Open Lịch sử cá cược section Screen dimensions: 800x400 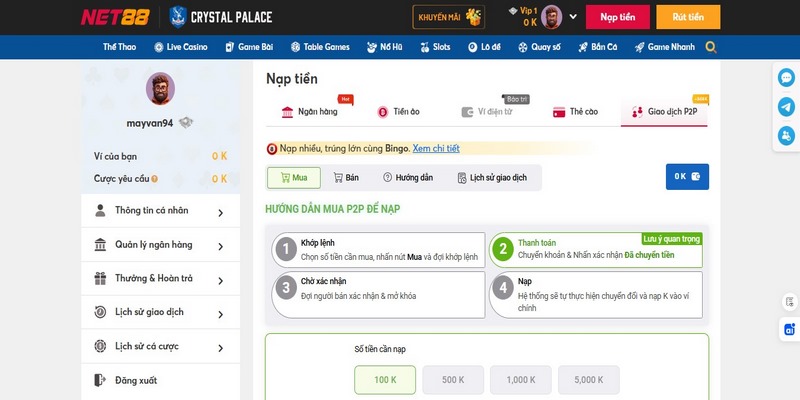coord(160,346)
